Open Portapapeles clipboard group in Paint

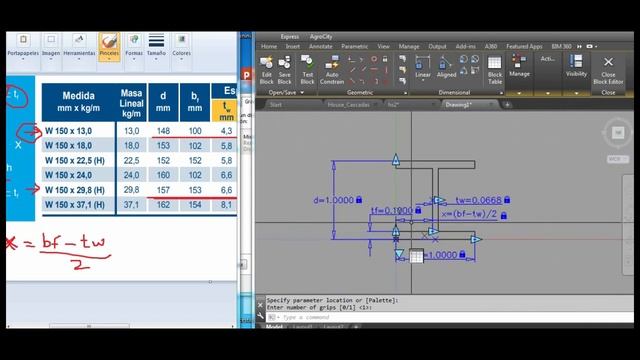click(x=23, y=47)
